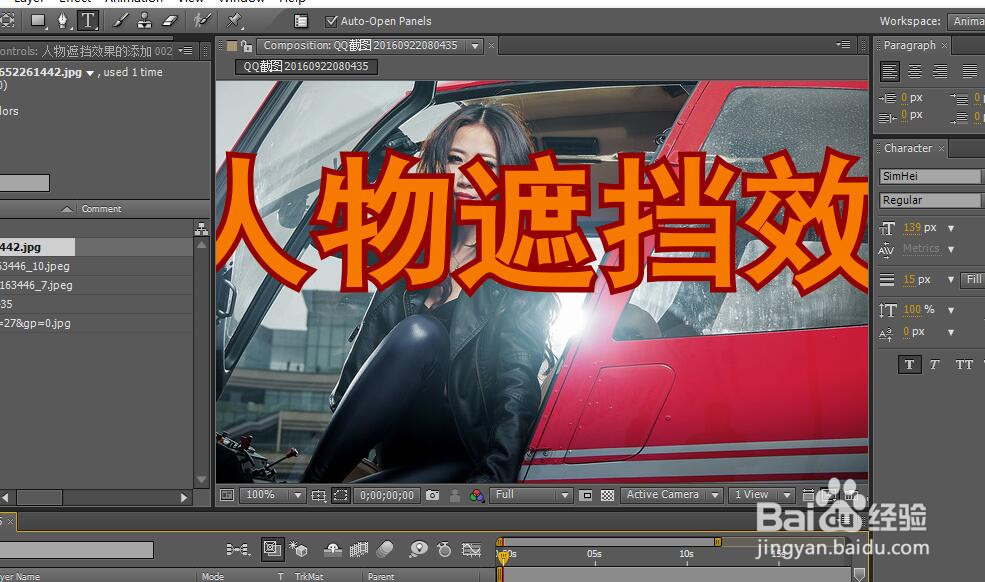Open the show channel RGB color menu
This screenshot has height=582, width=985.
pos(477,496)
